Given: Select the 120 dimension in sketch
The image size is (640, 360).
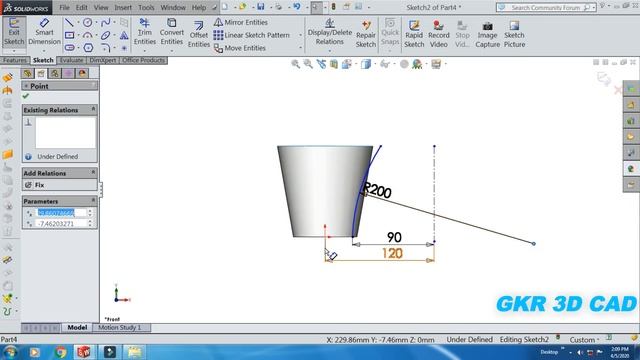Looking at the screenshot, I should tap(392, 253).
